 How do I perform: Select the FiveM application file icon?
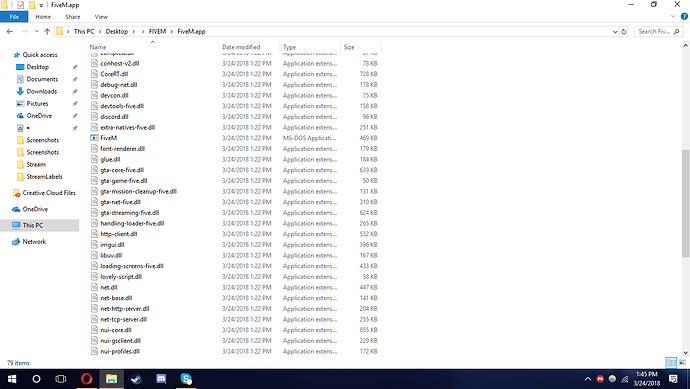click(94, 138)
